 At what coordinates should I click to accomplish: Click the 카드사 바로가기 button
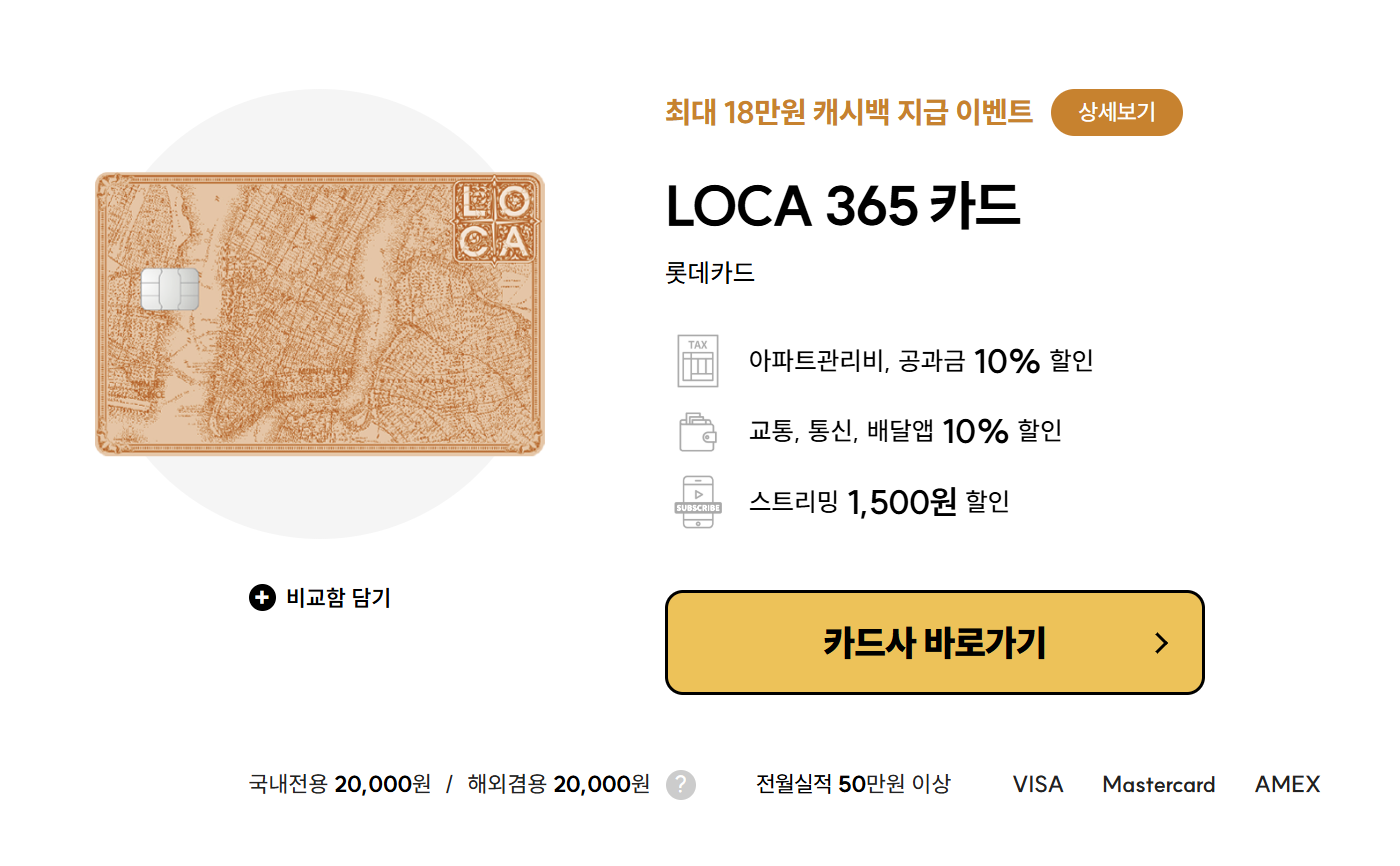click(x=934, y=643)
